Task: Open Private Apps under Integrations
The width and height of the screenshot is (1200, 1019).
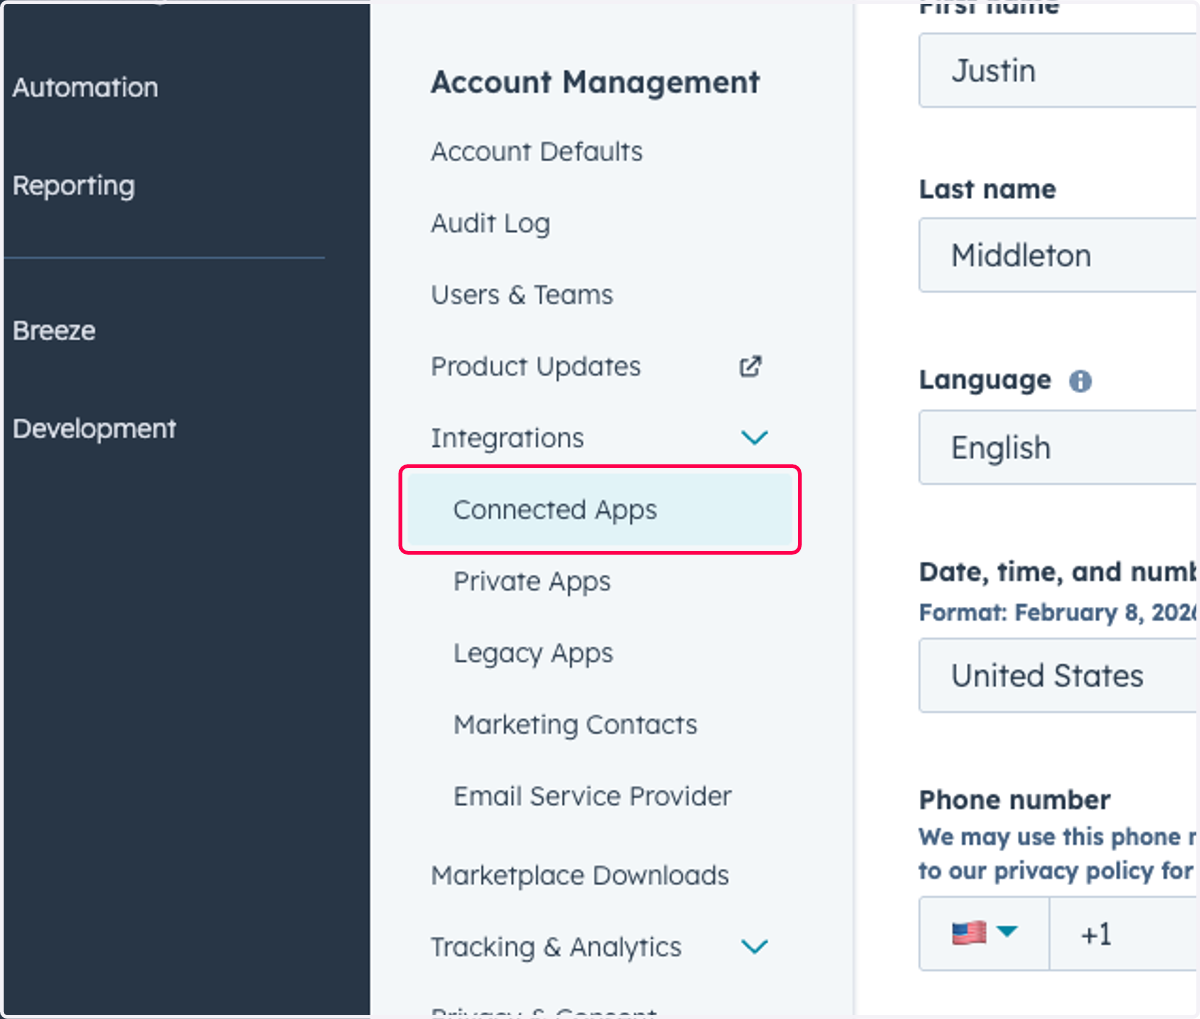Action: 532,582
